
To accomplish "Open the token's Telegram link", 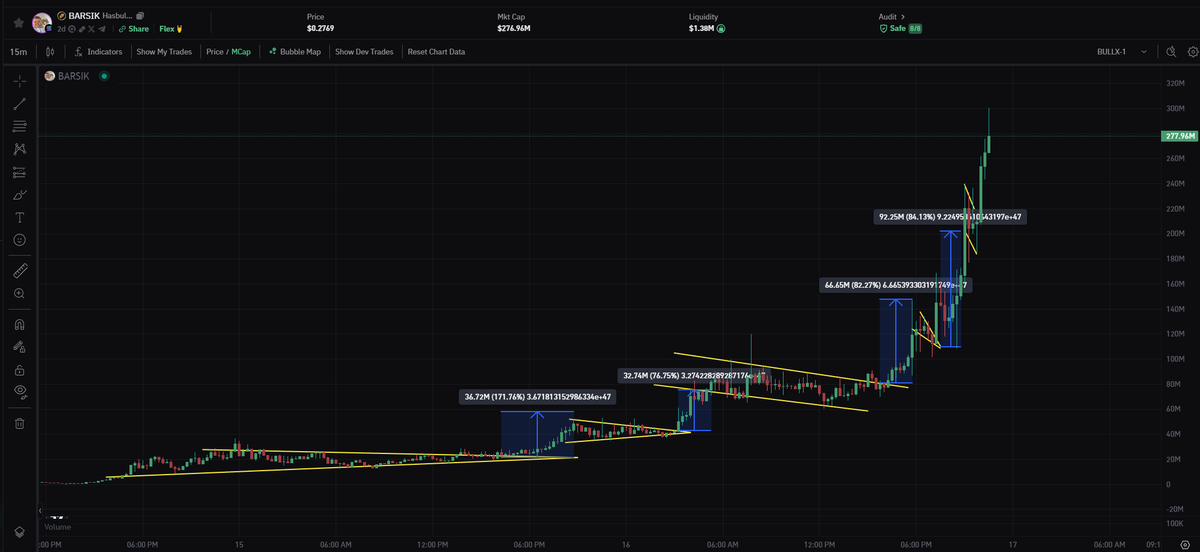I will click(x=101, y=29).
